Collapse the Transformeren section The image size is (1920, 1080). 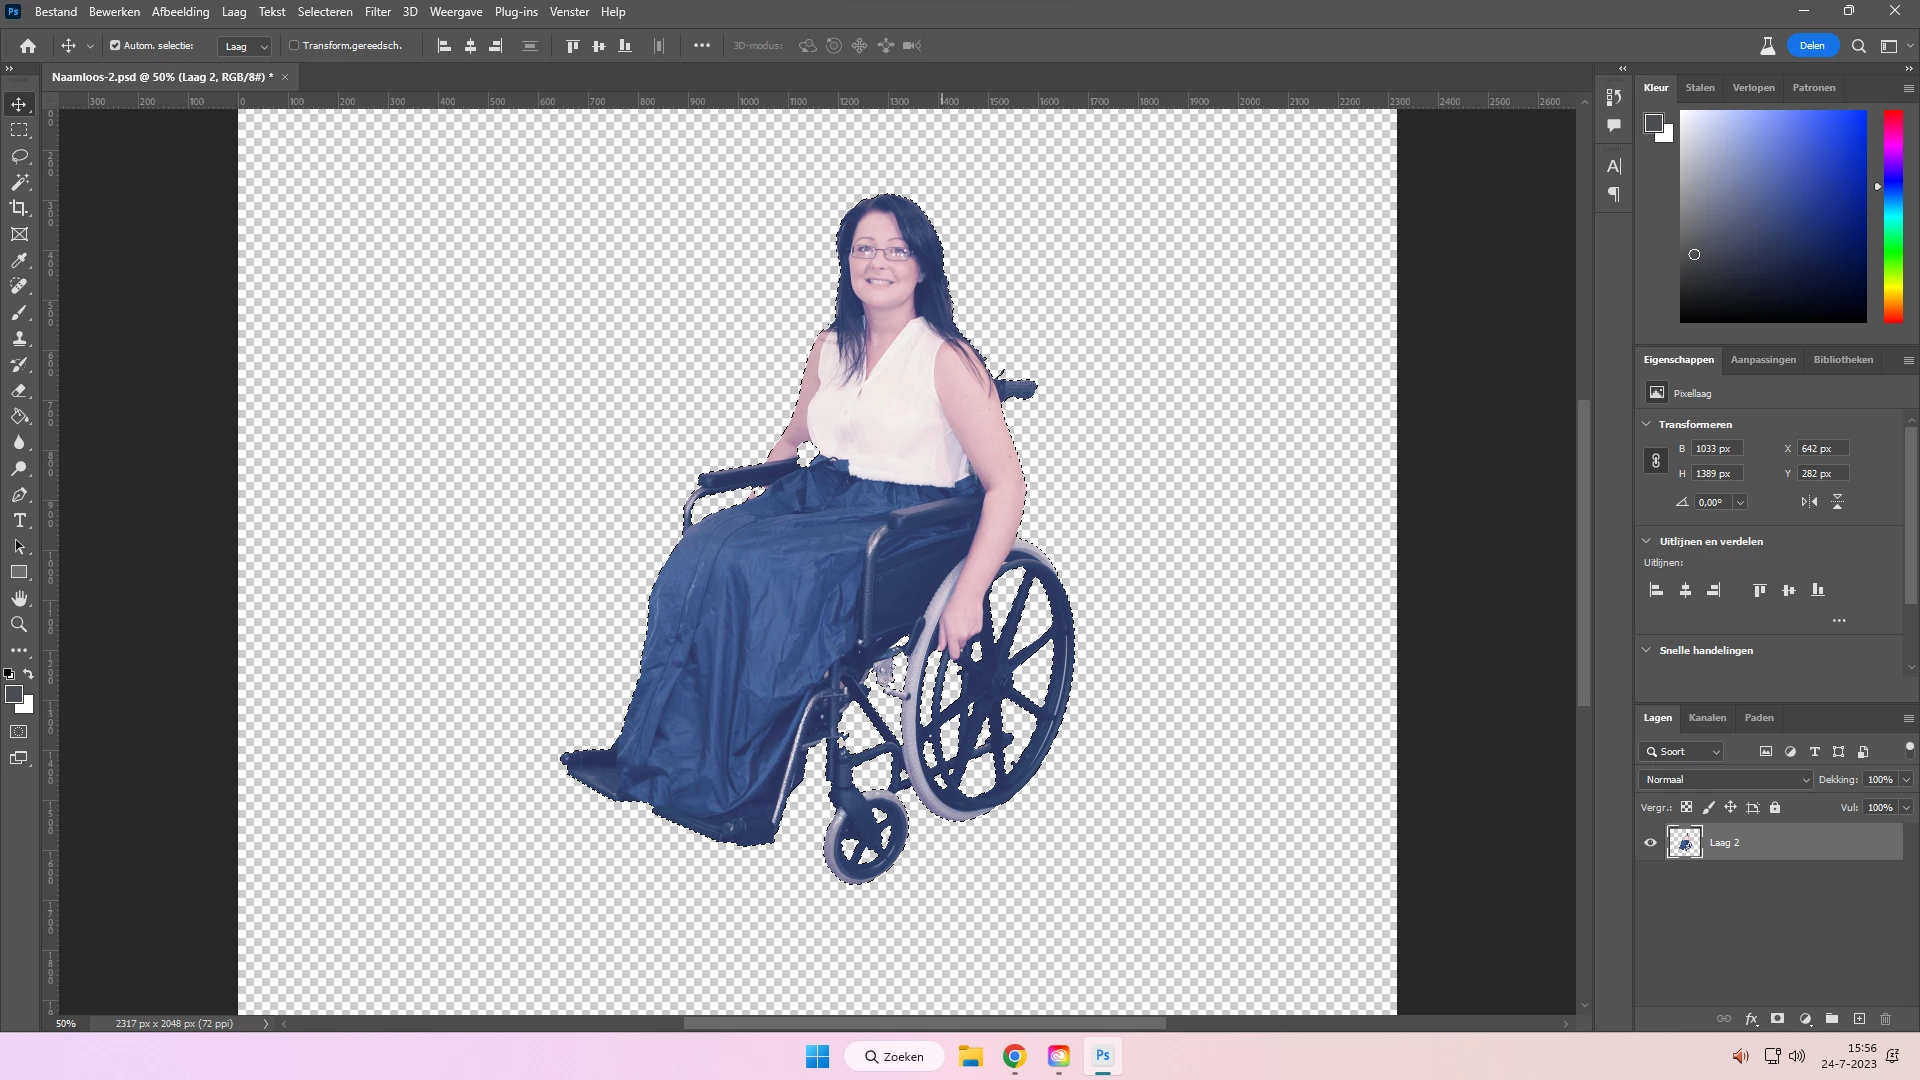click(x=1647, y=424)
